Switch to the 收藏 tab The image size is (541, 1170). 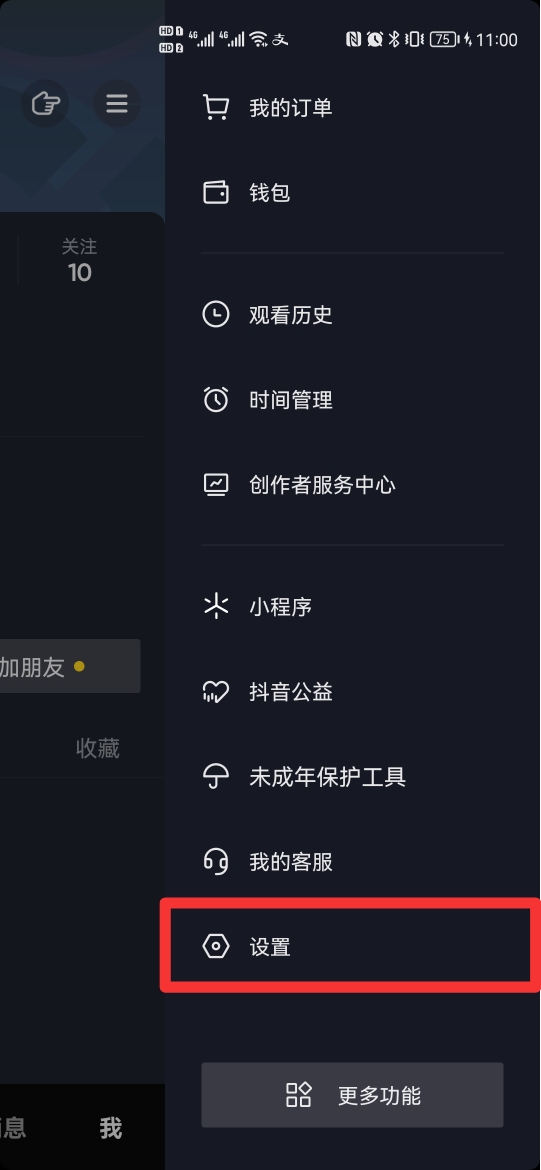(x=98, y=748)
